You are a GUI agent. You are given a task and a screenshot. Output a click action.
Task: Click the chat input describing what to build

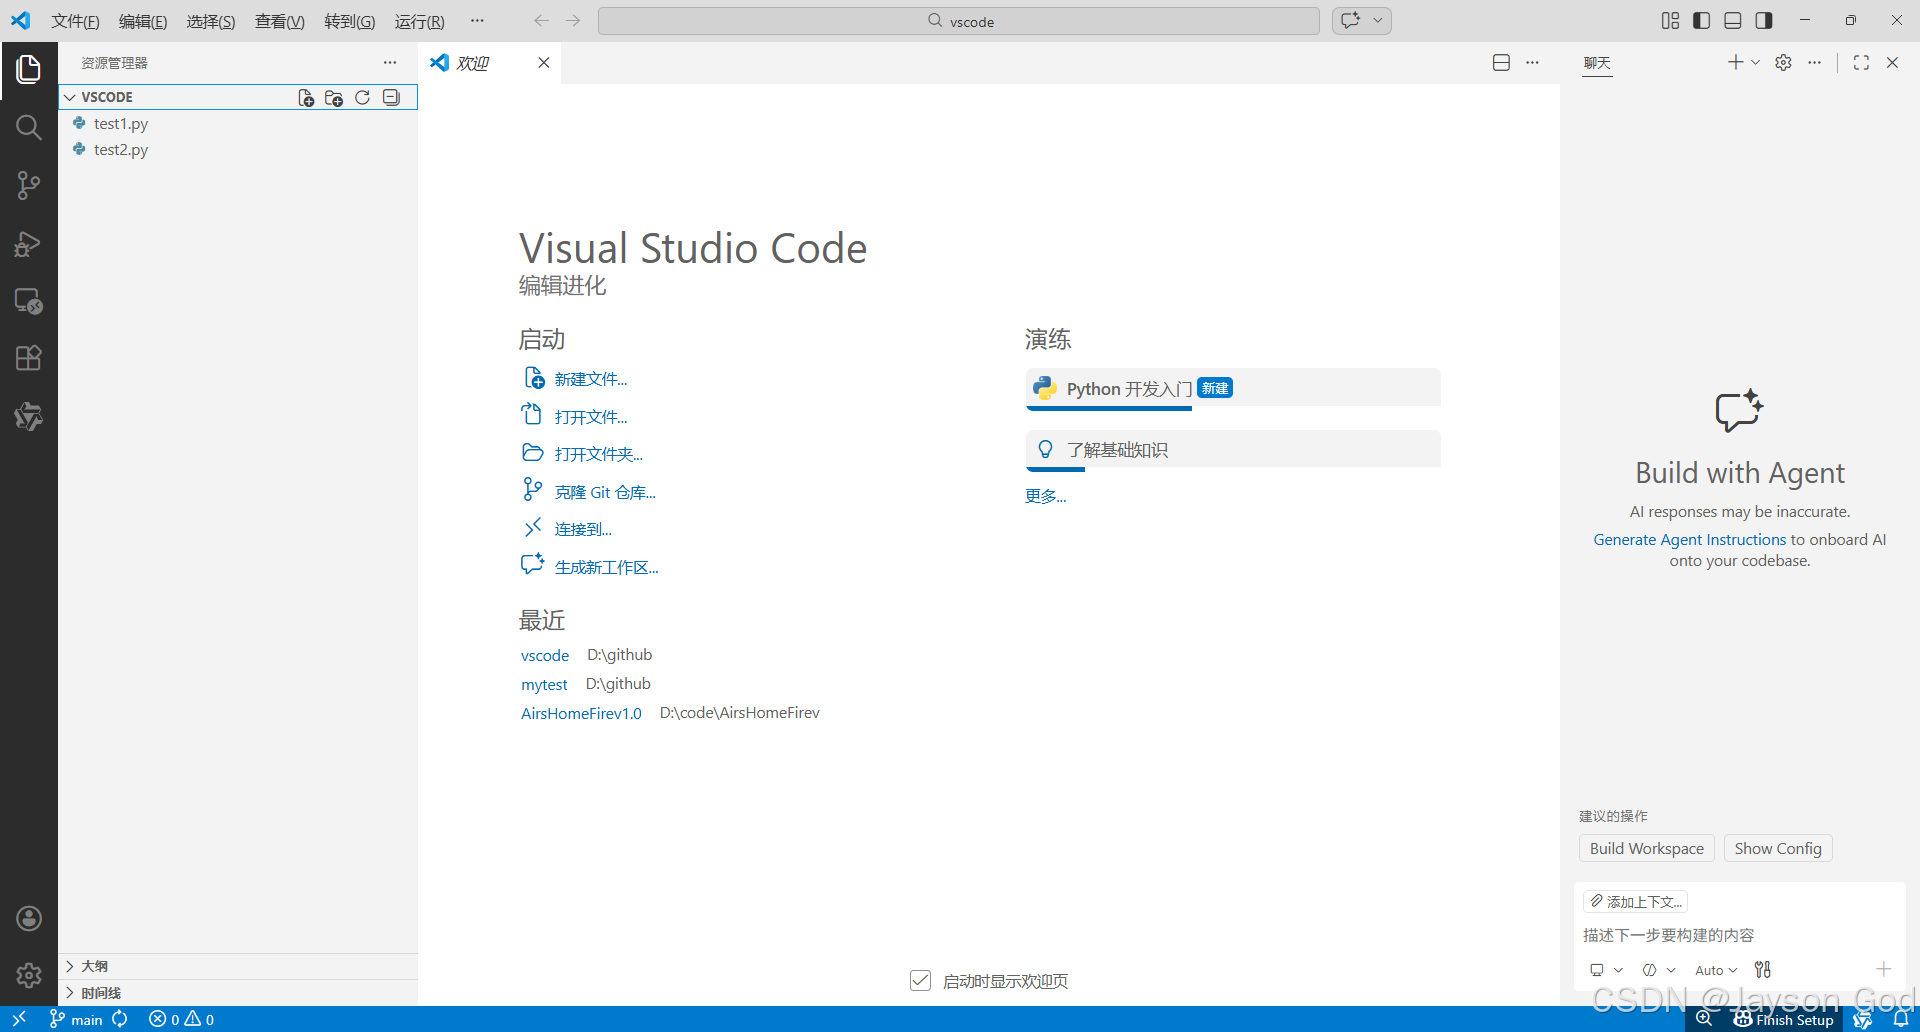point(1739,935)
